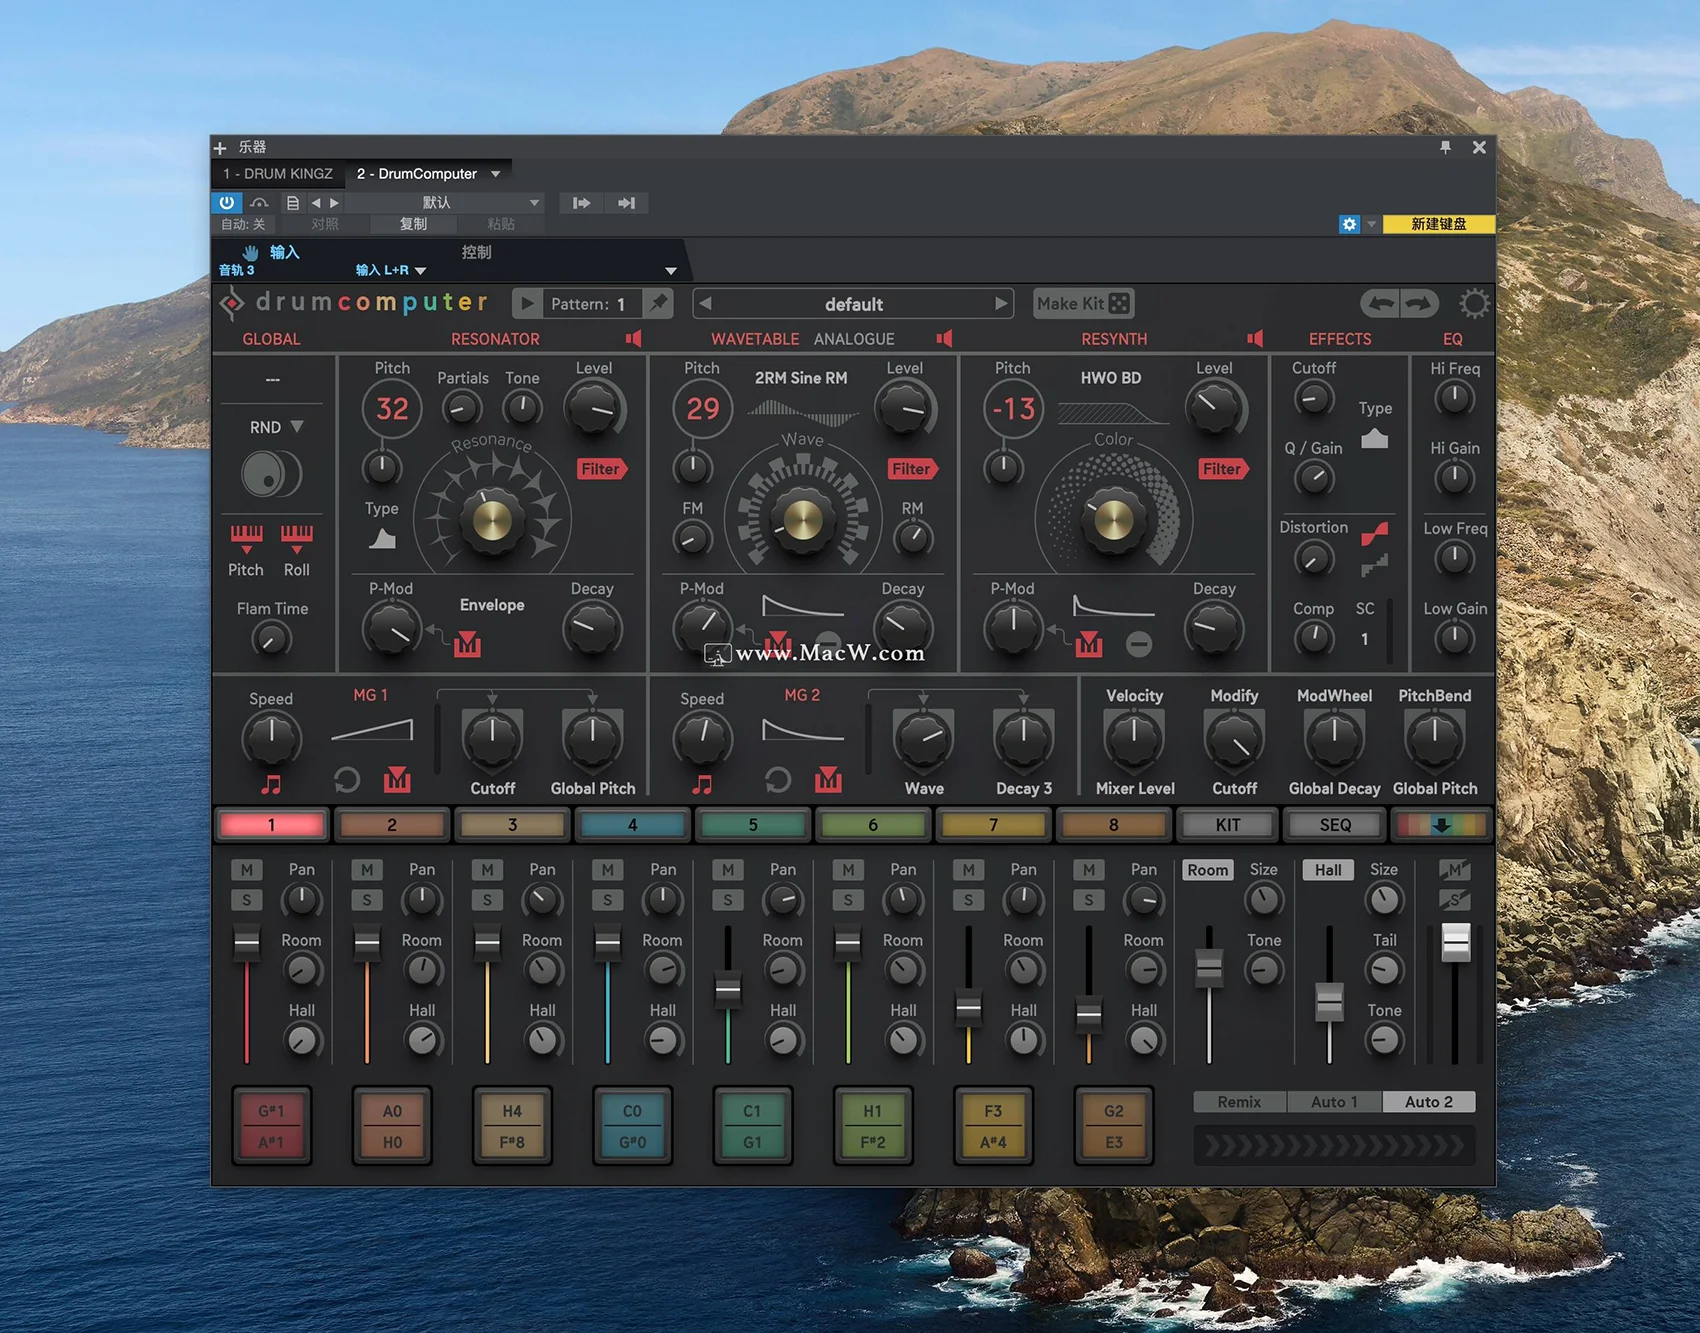Viewport: 1700px width, 1333px height.
Task: Click the MG 1 retrigger loop icon
Action: coord(346,780)
